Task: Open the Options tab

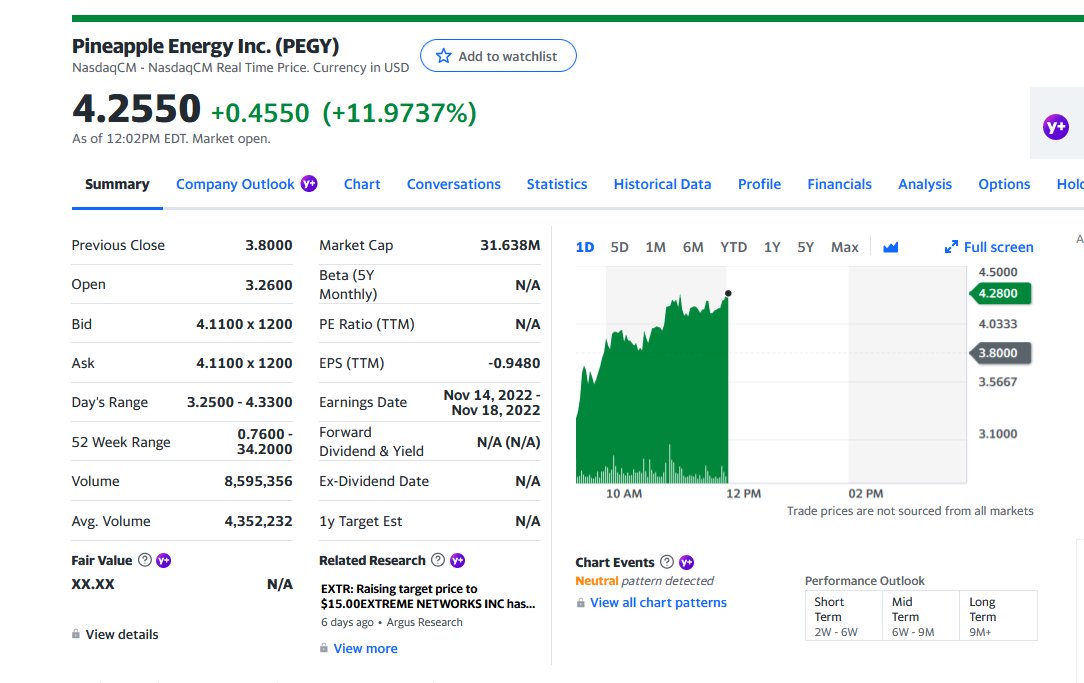Action: (1004, 185)
